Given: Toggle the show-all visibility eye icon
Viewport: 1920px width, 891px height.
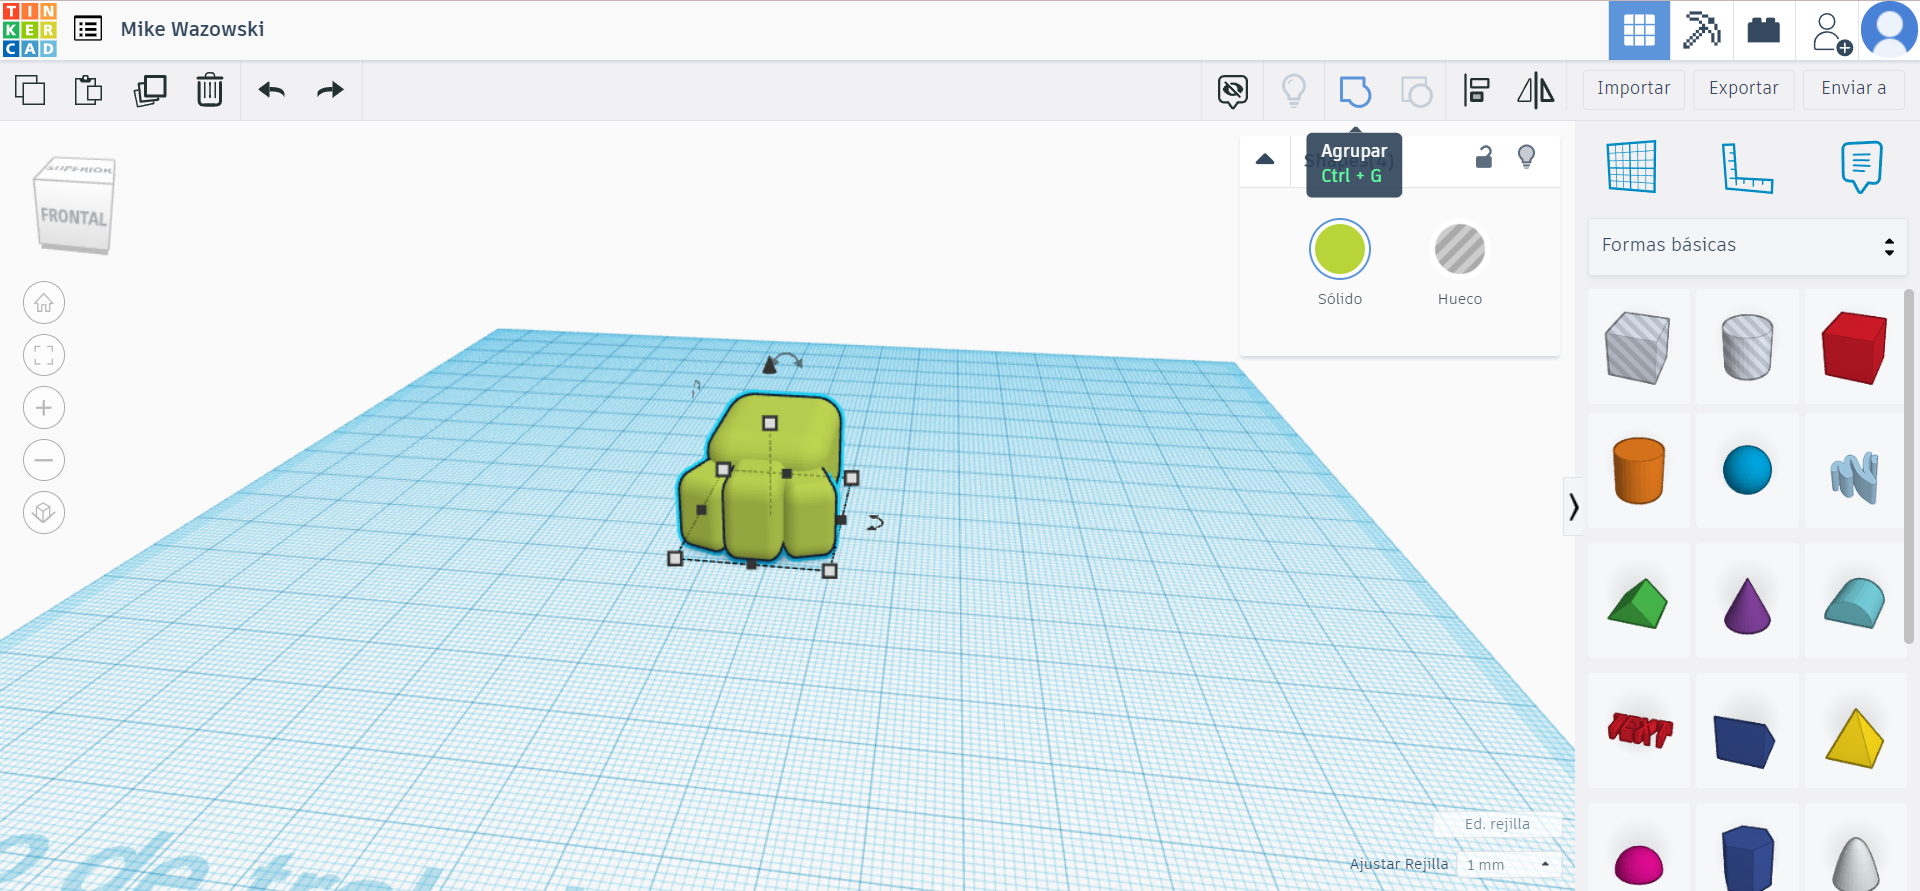Looking at the screenshot, I should [1233, 91].
